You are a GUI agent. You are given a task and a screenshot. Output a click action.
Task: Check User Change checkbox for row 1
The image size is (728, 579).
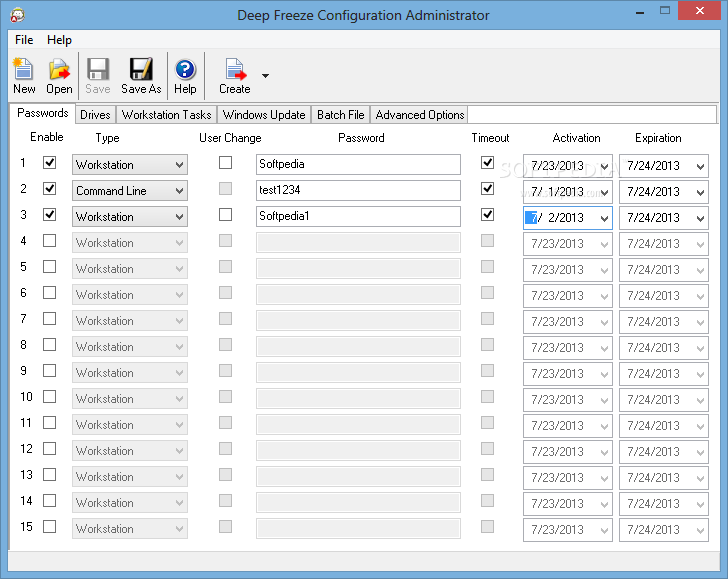click(x=226, y=163)
